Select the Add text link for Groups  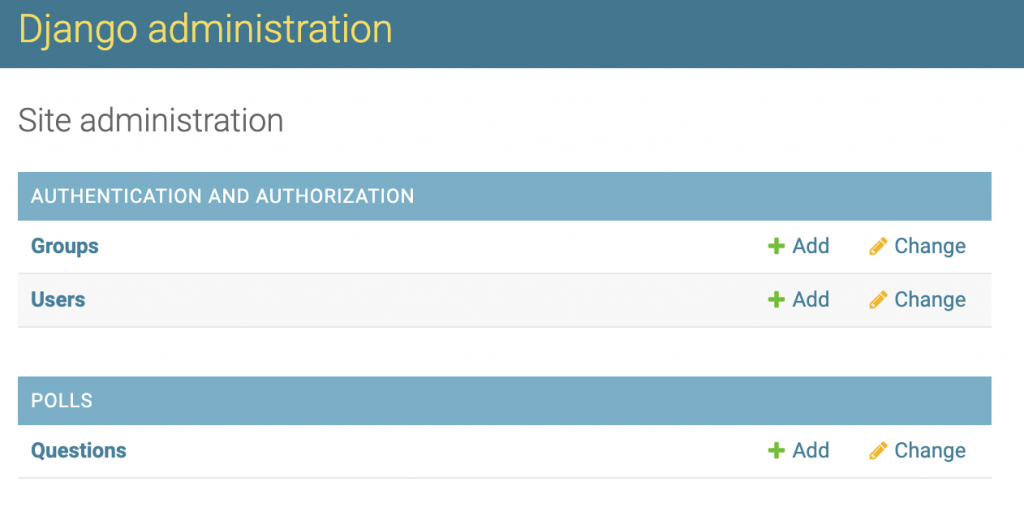(x=810, y=246)
